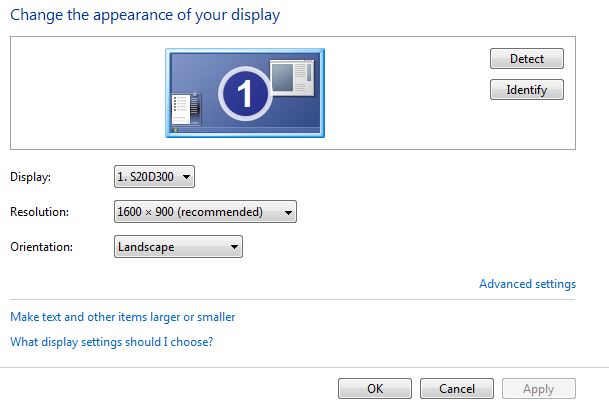Expand the Orientation dropdown set to Landscape
This screenshot has width=609, height=415.
[178, 247]
